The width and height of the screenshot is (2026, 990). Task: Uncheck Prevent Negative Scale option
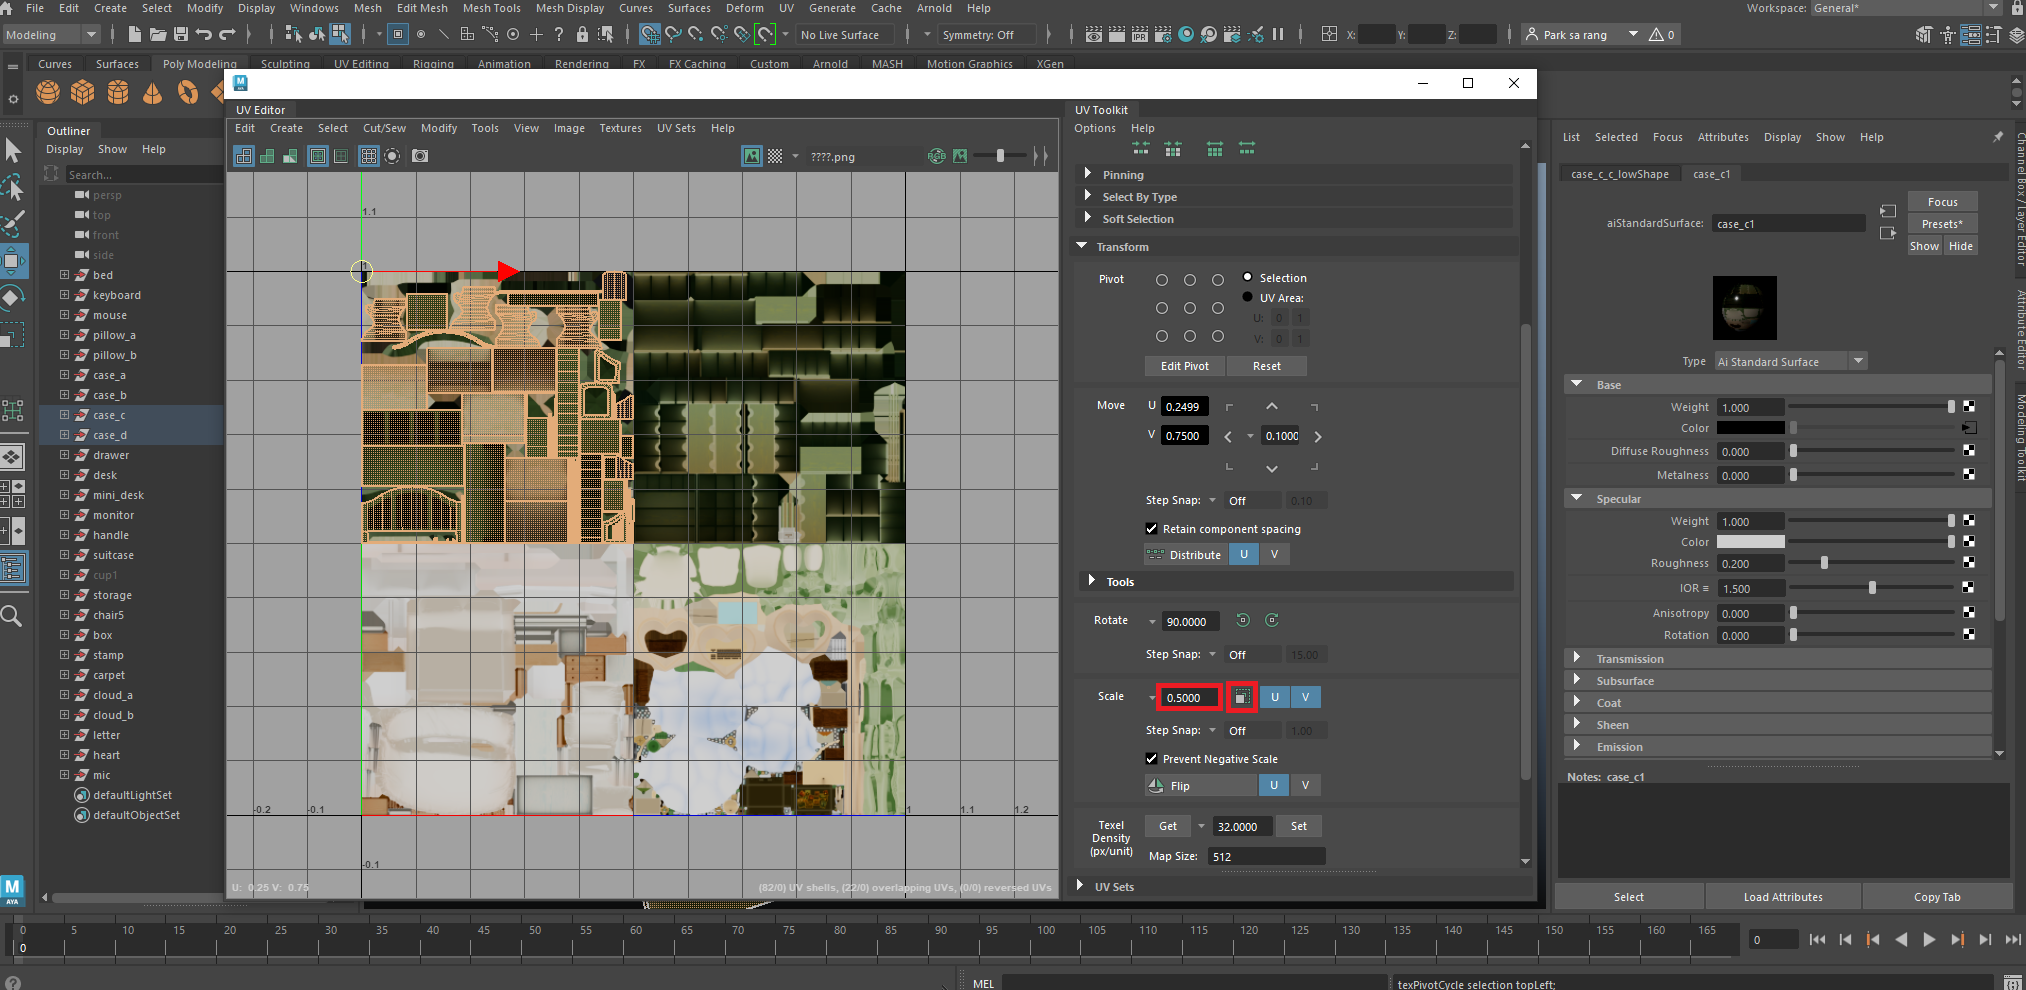pyautogui.click(x=1151, y=759)
